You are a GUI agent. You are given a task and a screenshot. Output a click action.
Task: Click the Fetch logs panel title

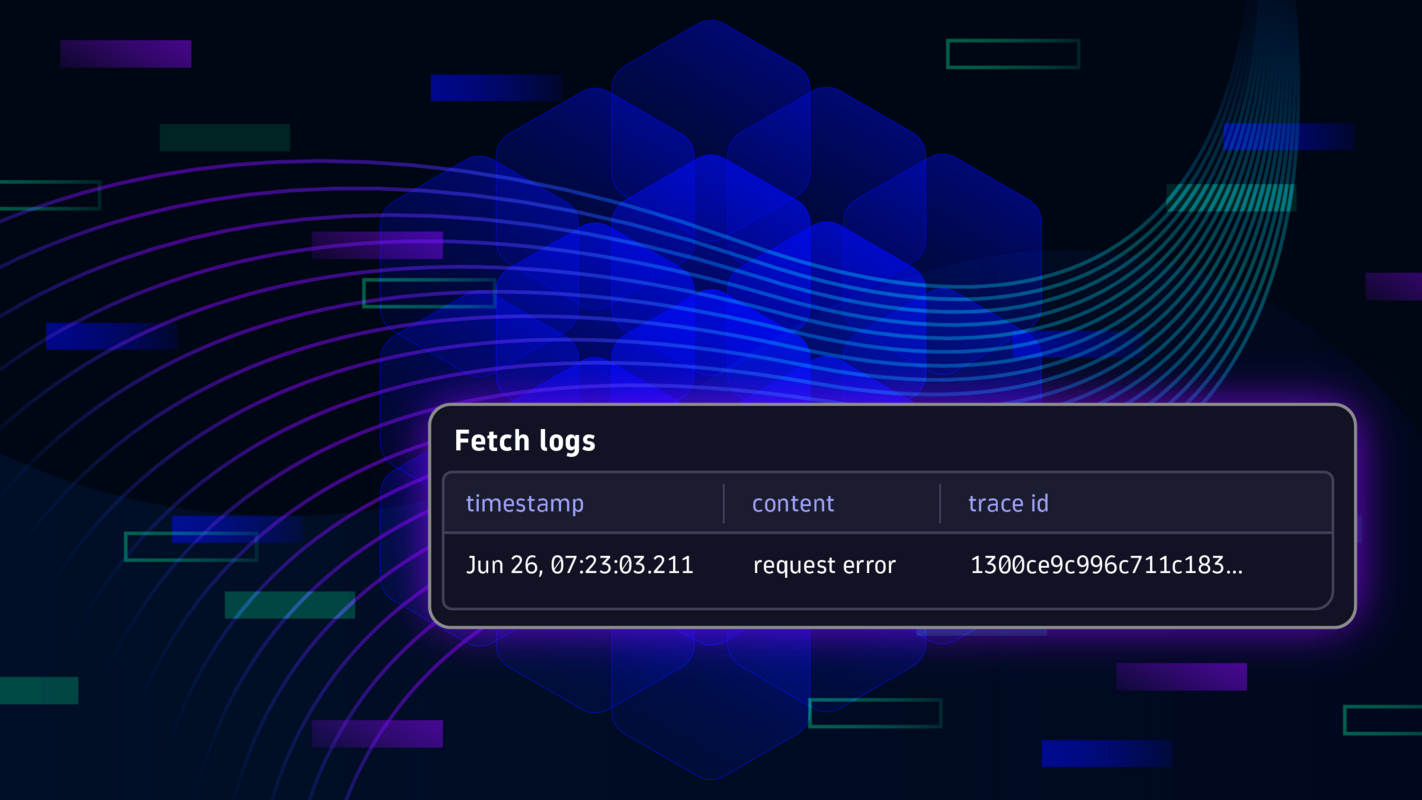(525, 440)
